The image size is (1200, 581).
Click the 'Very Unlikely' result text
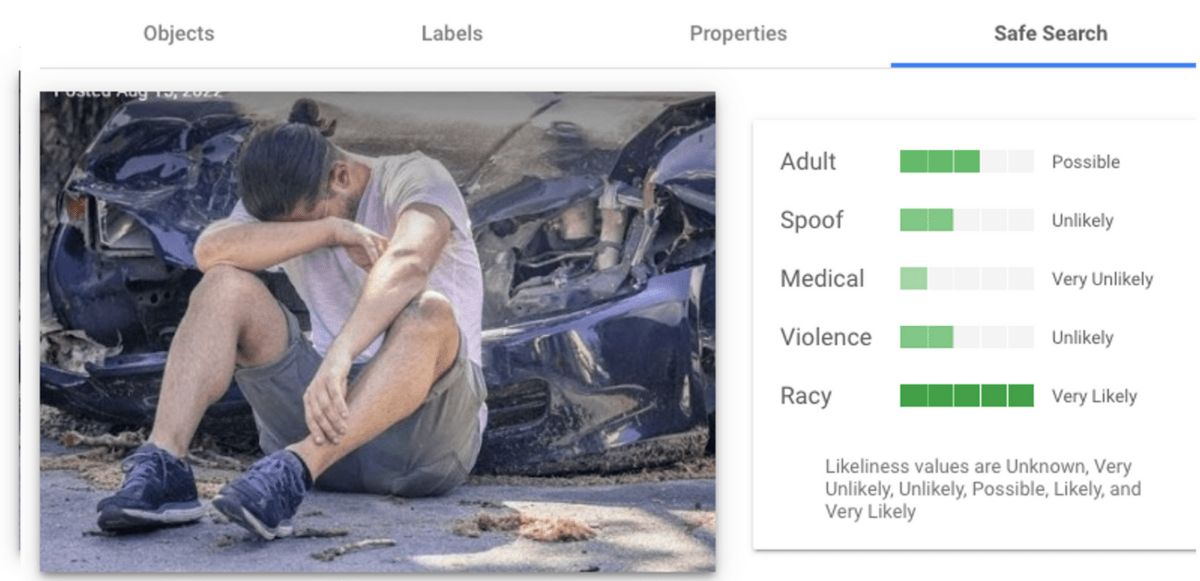point(1102,280)
